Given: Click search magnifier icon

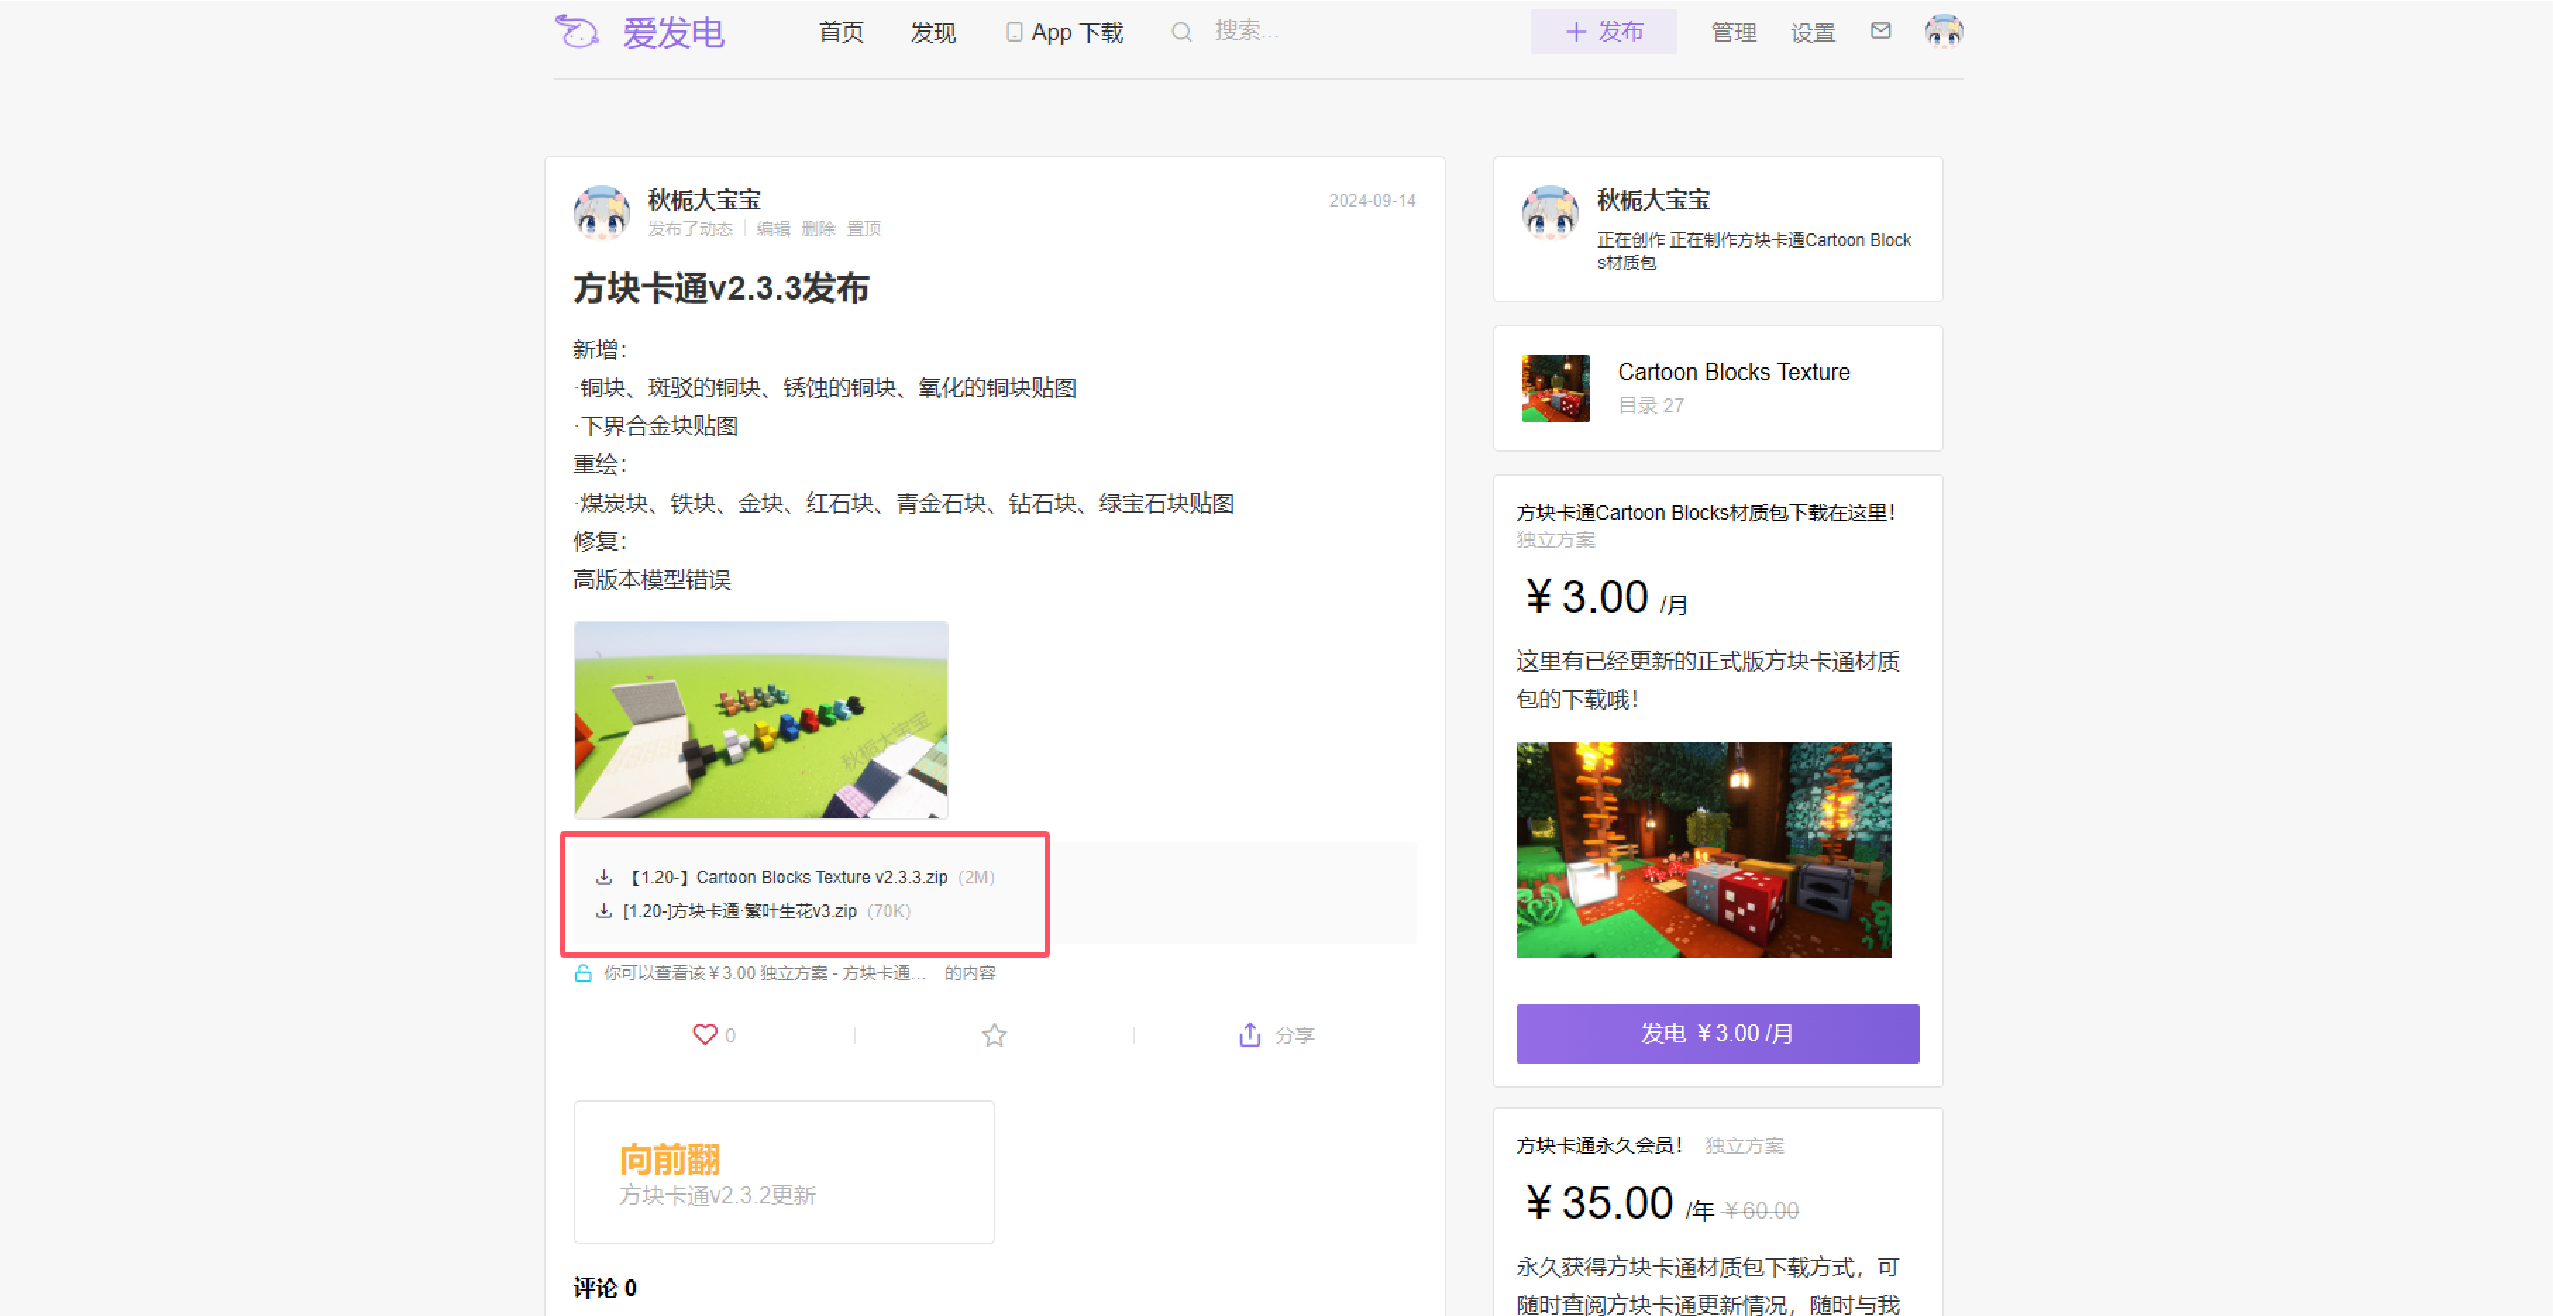Looking at the screenshot, I should pos(1181,32).
